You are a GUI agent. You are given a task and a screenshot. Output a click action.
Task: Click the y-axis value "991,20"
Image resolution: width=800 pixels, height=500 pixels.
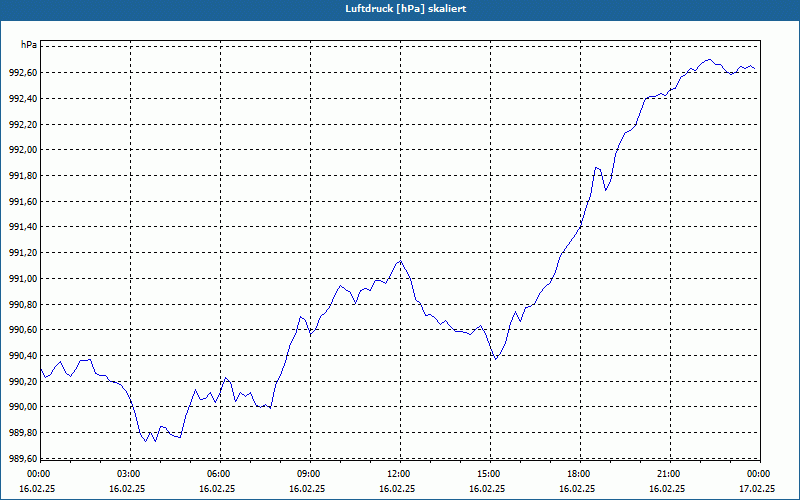(23, 253)
